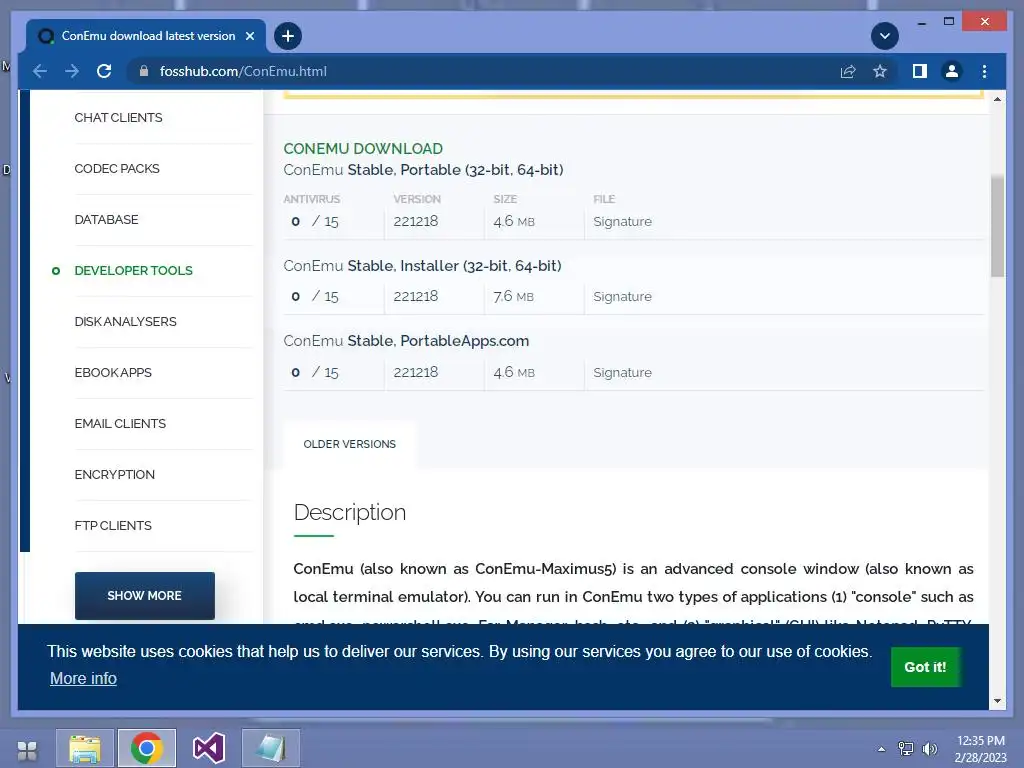Click the padlock site info icon
Viewport: 1024px width, 768px height.
[144, 71]
